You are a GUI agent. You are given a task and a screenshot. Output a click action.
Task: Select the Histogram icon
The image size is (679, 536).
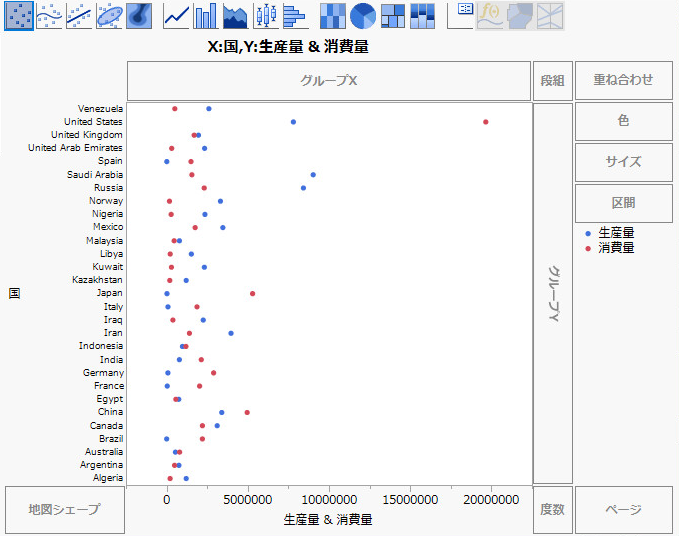[x=293, y=15]
